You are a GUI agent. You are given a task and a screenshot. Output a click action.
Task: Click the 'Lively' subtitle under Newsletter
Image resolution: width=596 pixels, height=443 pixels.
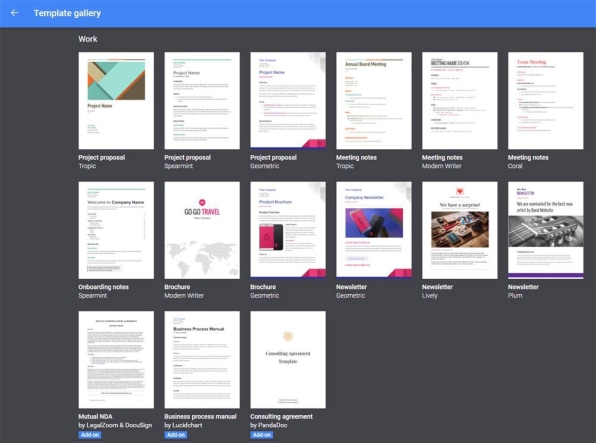click(430, 296)
